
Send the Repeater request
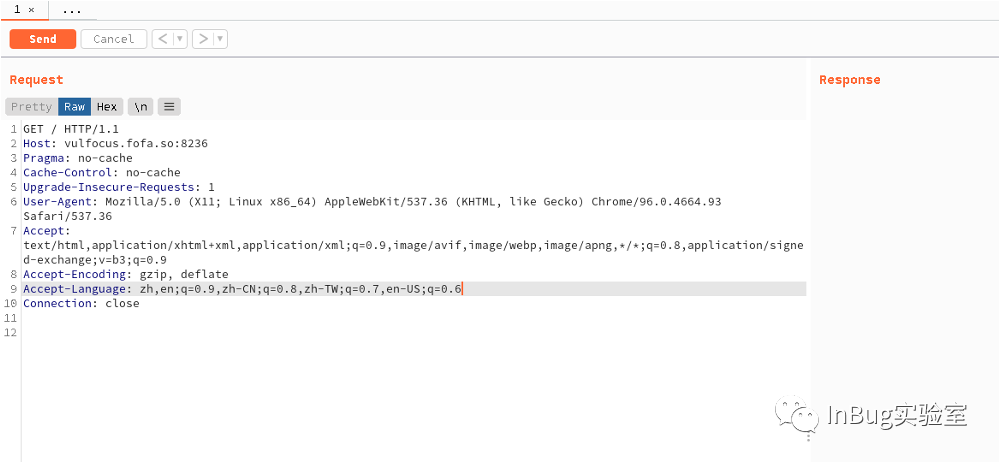43,39
